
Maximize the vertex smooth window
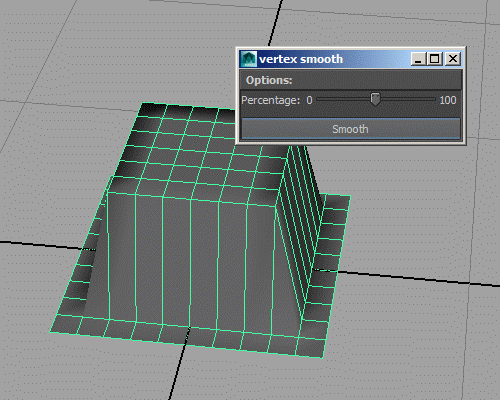point(434,59)
